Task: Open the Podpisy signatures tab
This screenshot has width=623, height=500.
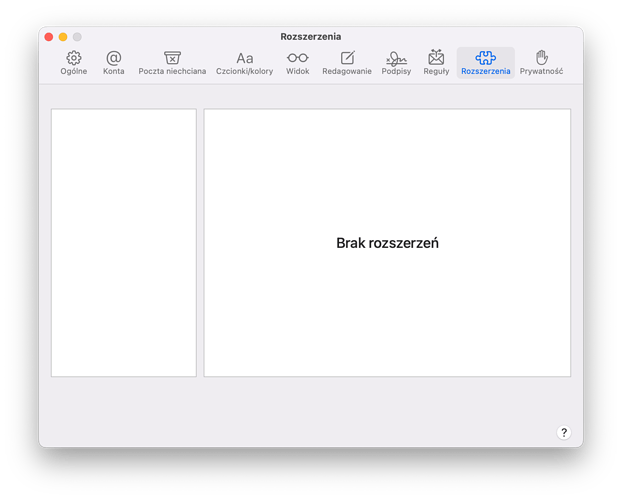Action: click(396, 63)
